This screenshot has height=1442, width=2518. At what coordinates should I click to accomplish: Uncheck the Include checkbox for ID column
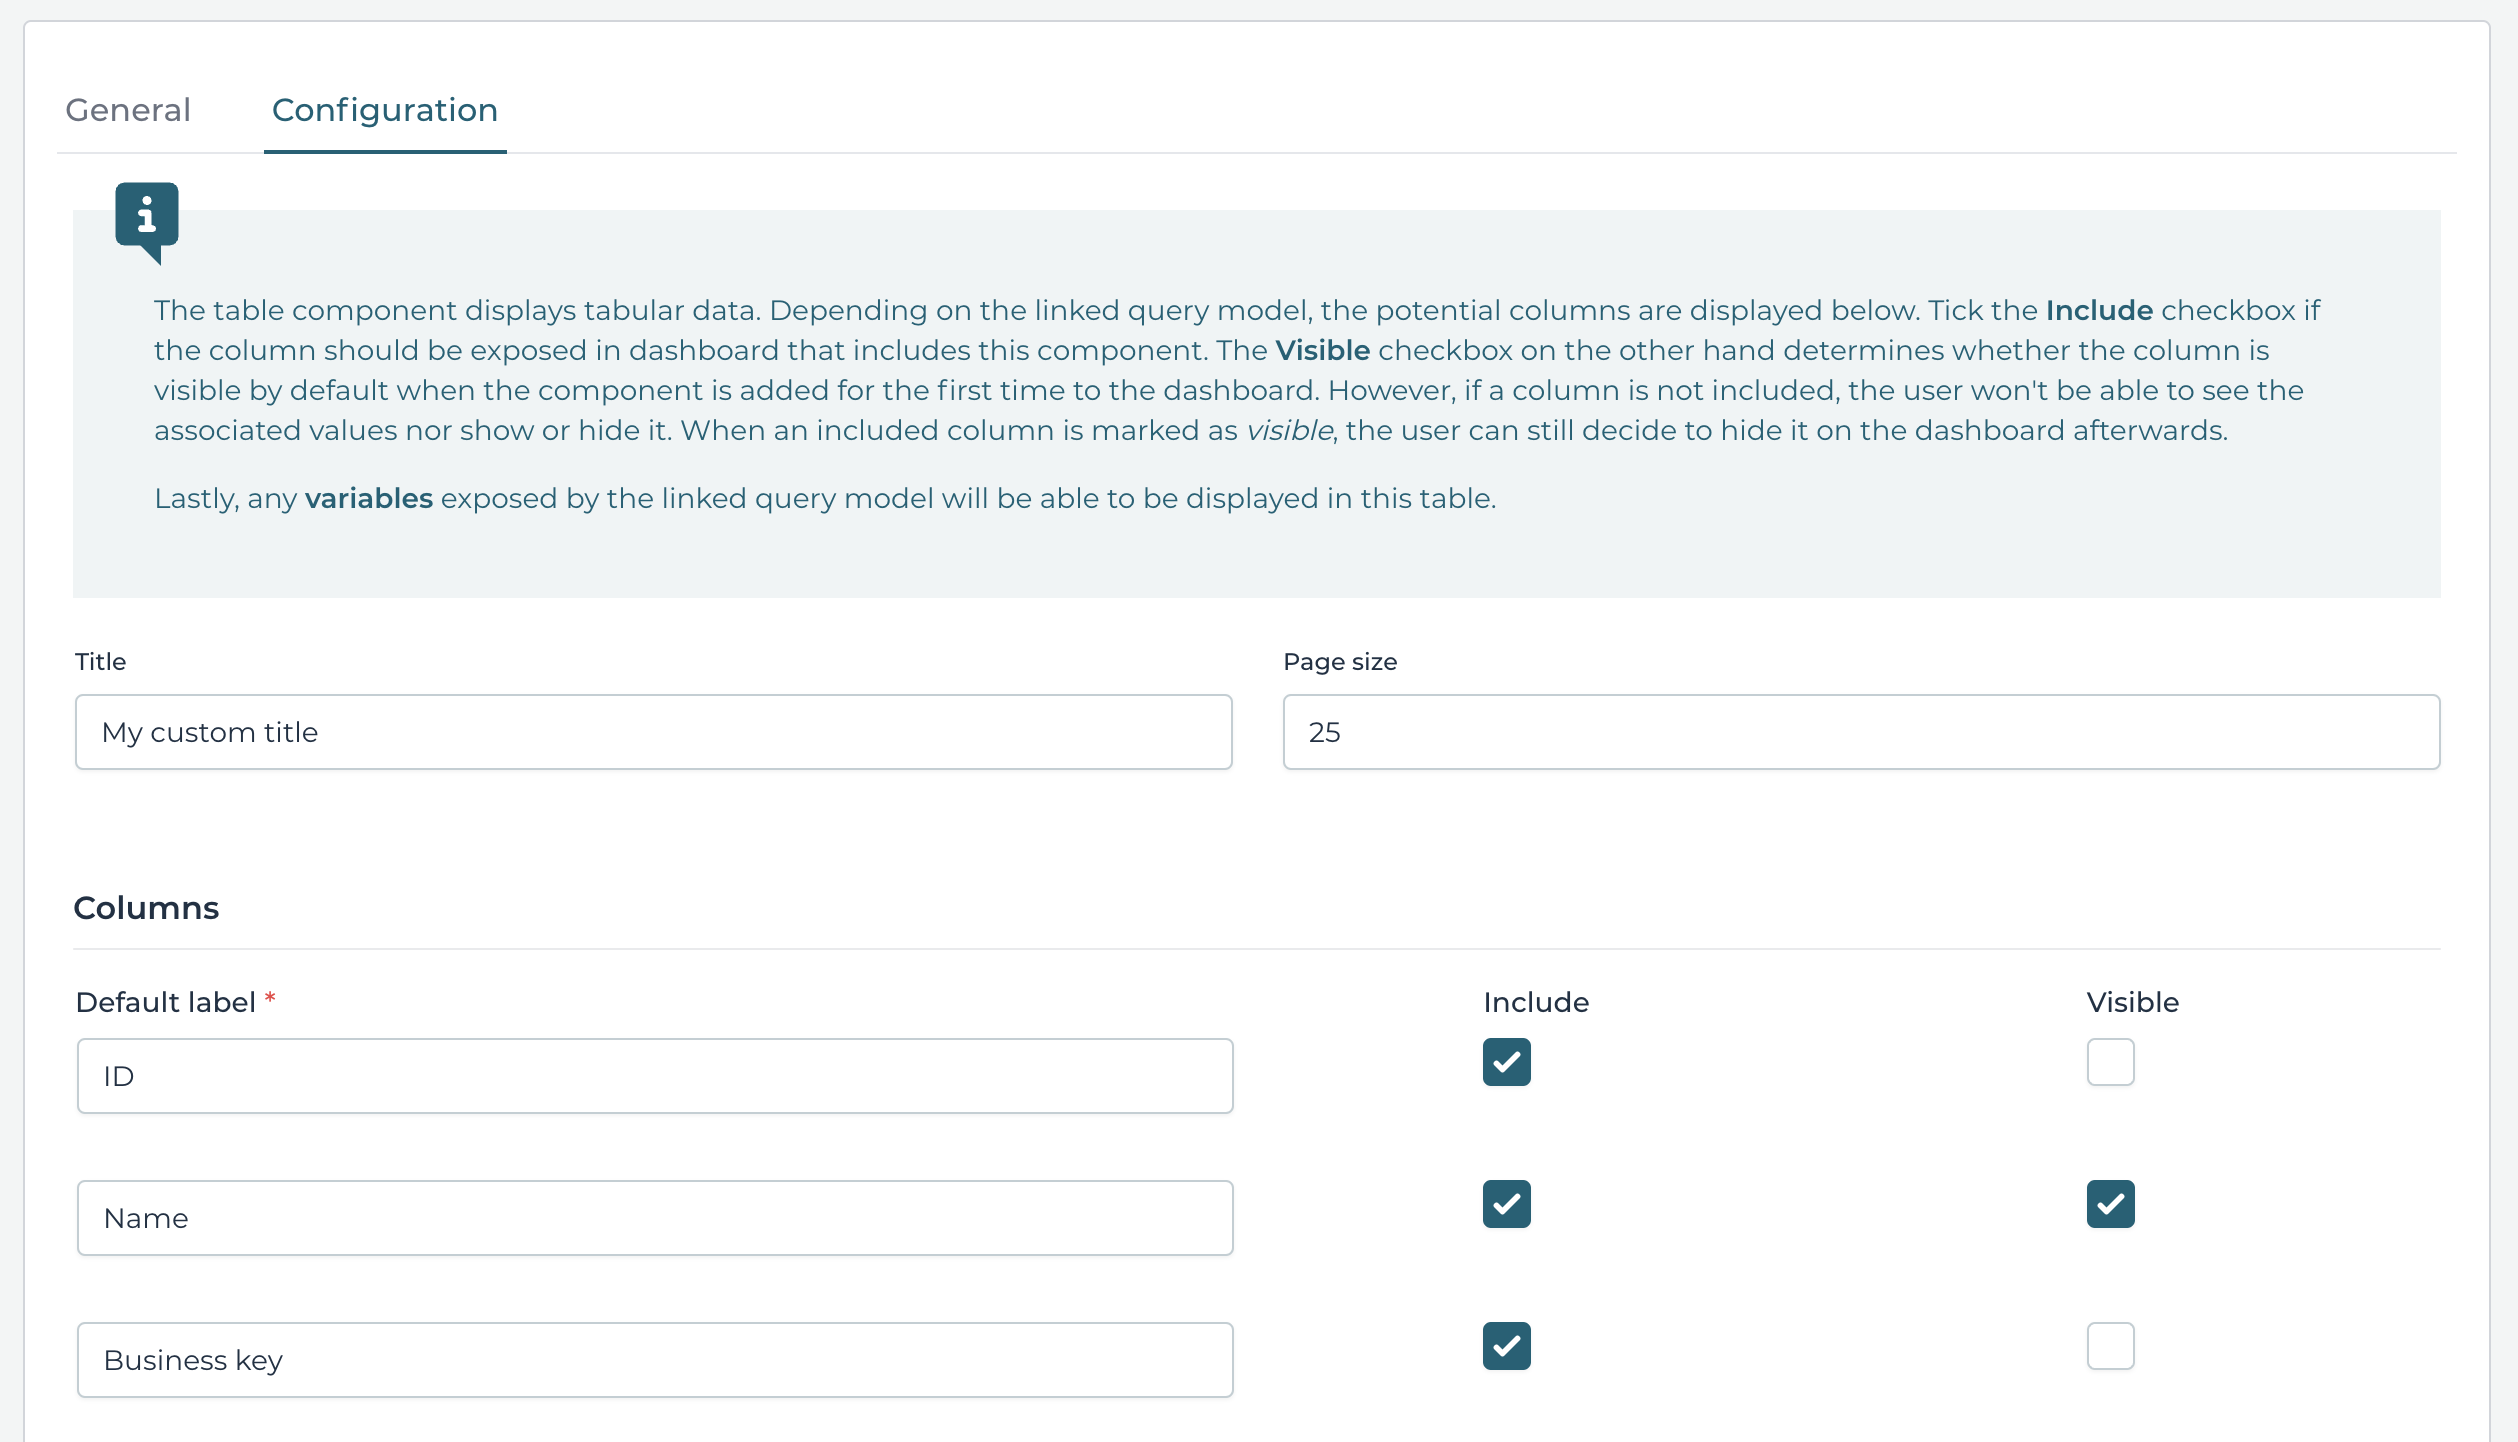click(x=1506, y=1063)
